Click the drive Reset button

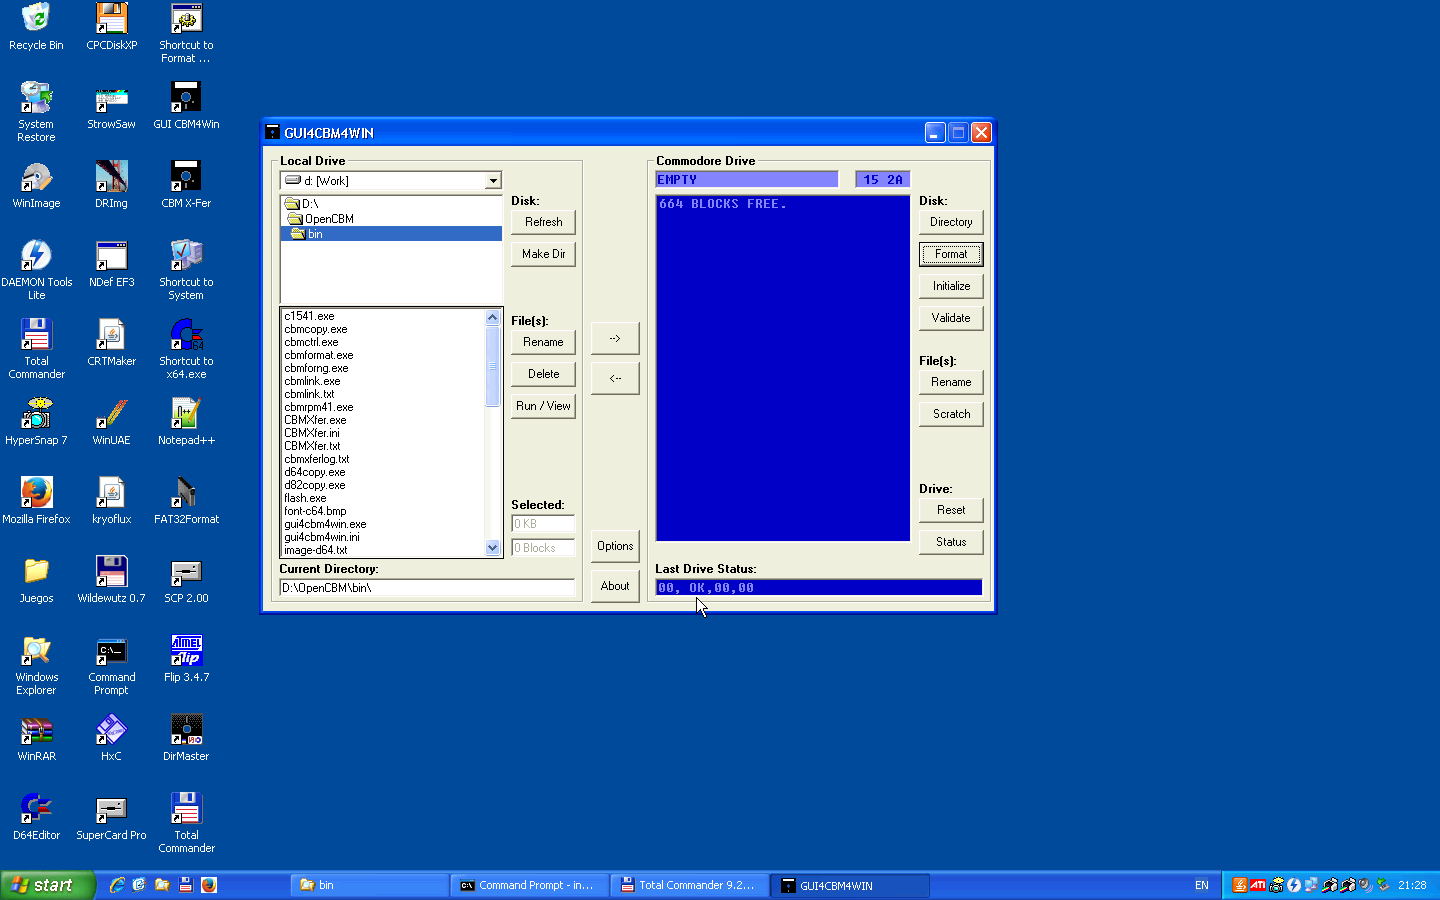coord(951,510)
